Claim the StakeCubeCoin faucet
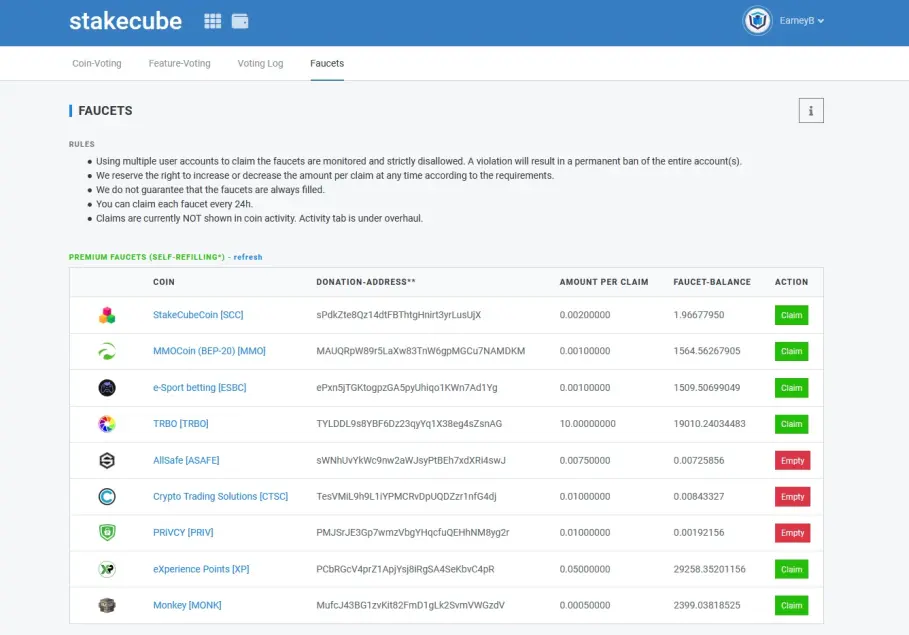 (x=791, y=315)
